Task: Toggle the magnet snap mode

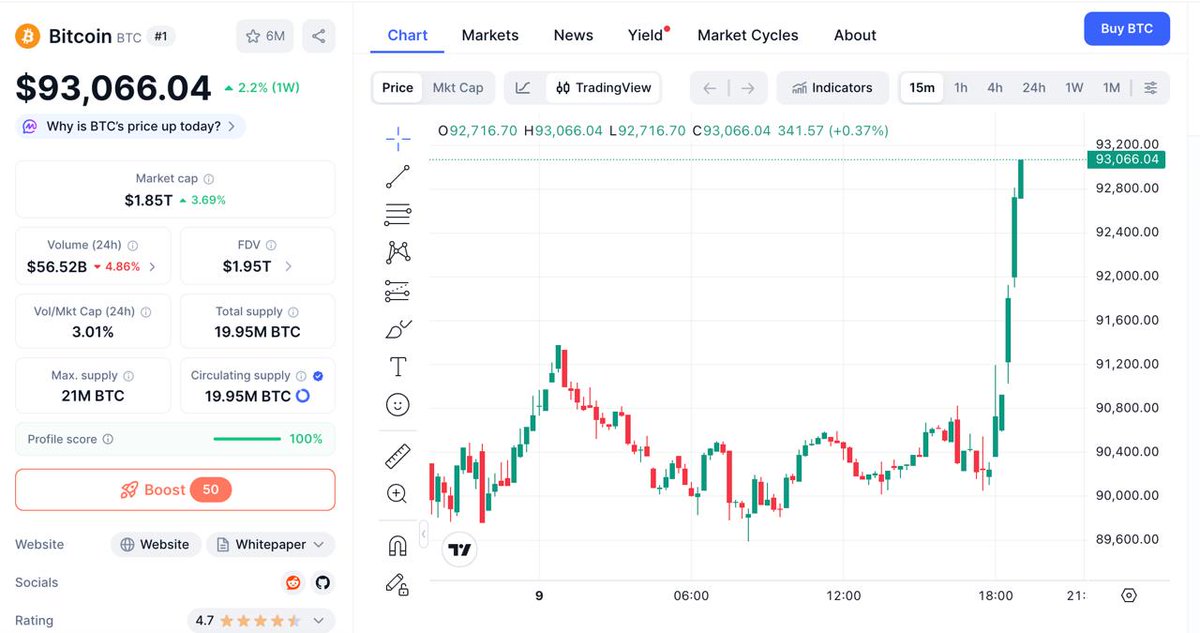Action: point(398,546)
